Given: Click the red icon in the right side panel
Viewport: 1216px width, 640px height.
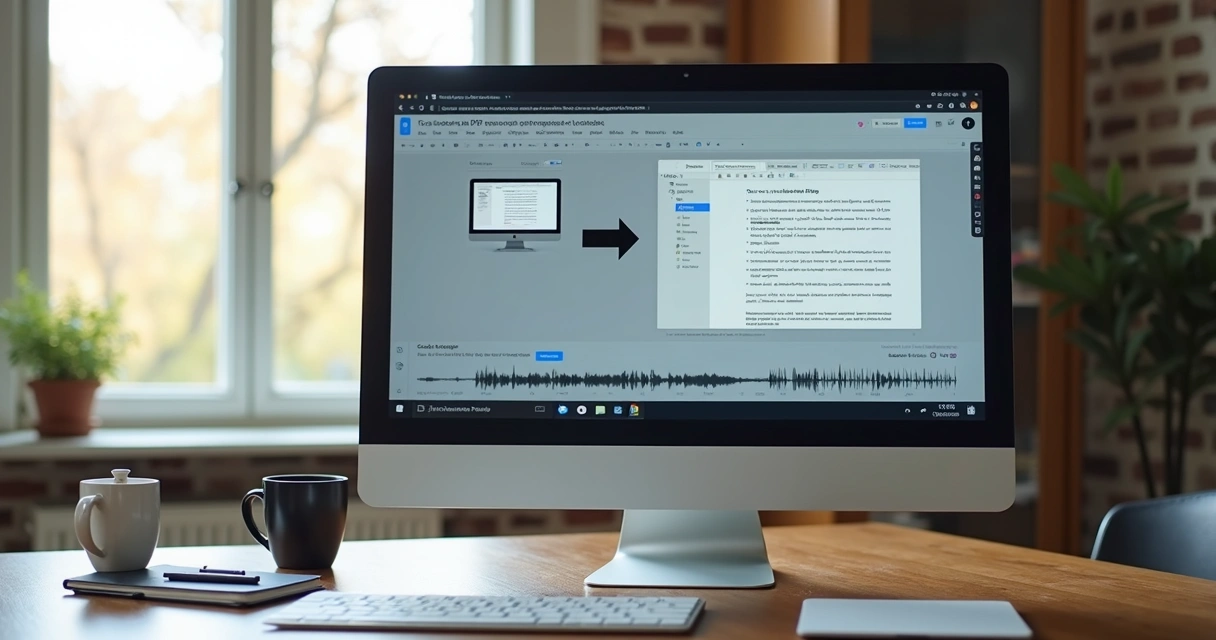Looking at the screenshot, I should coord(977,196).
